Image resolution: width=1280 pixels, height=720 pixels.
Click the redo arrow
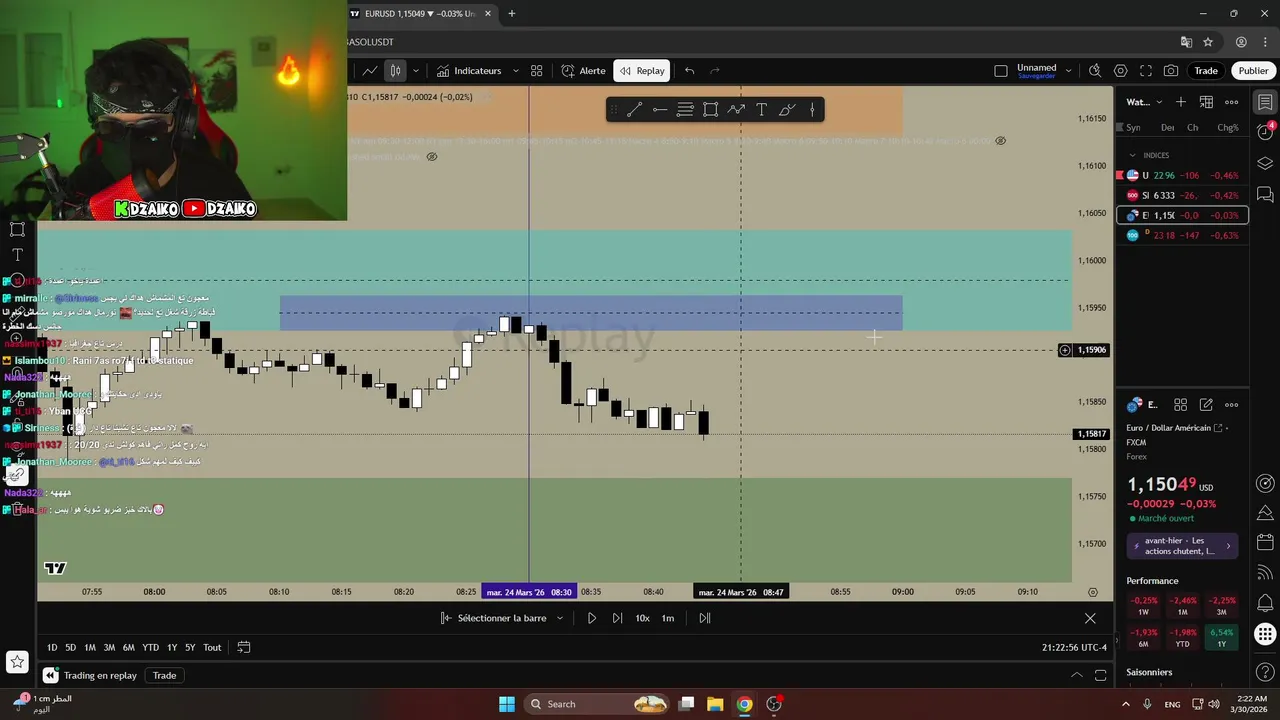714,71
